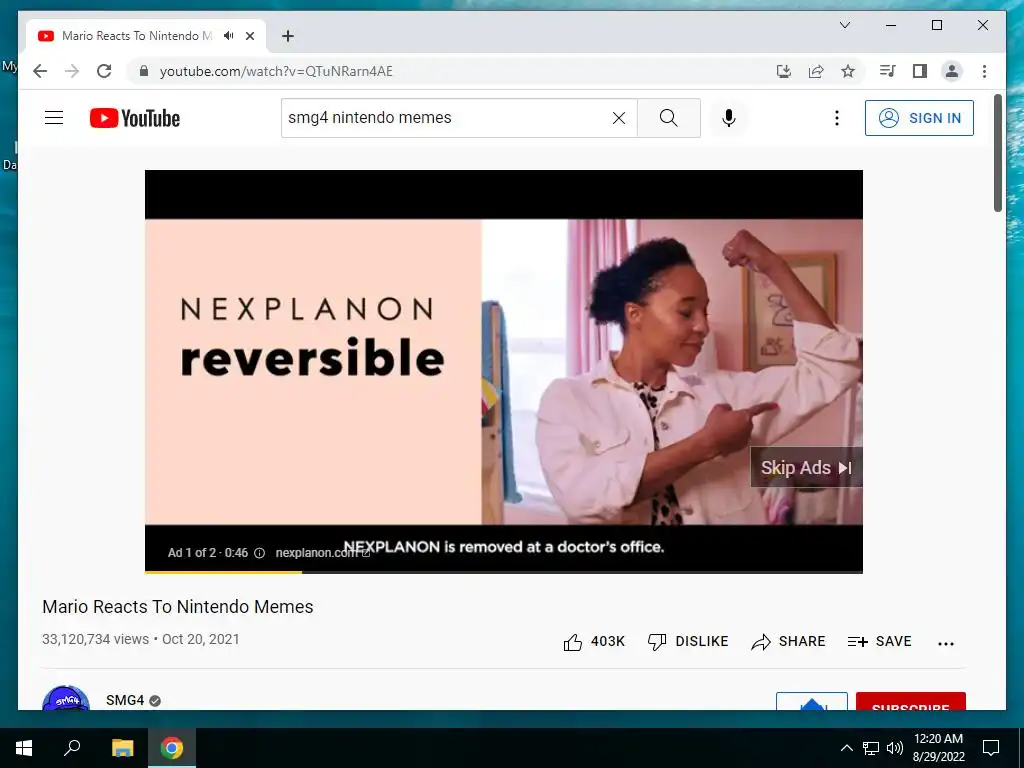Close the Mario Reacts To Nintendo tab

tap(250, 36)
